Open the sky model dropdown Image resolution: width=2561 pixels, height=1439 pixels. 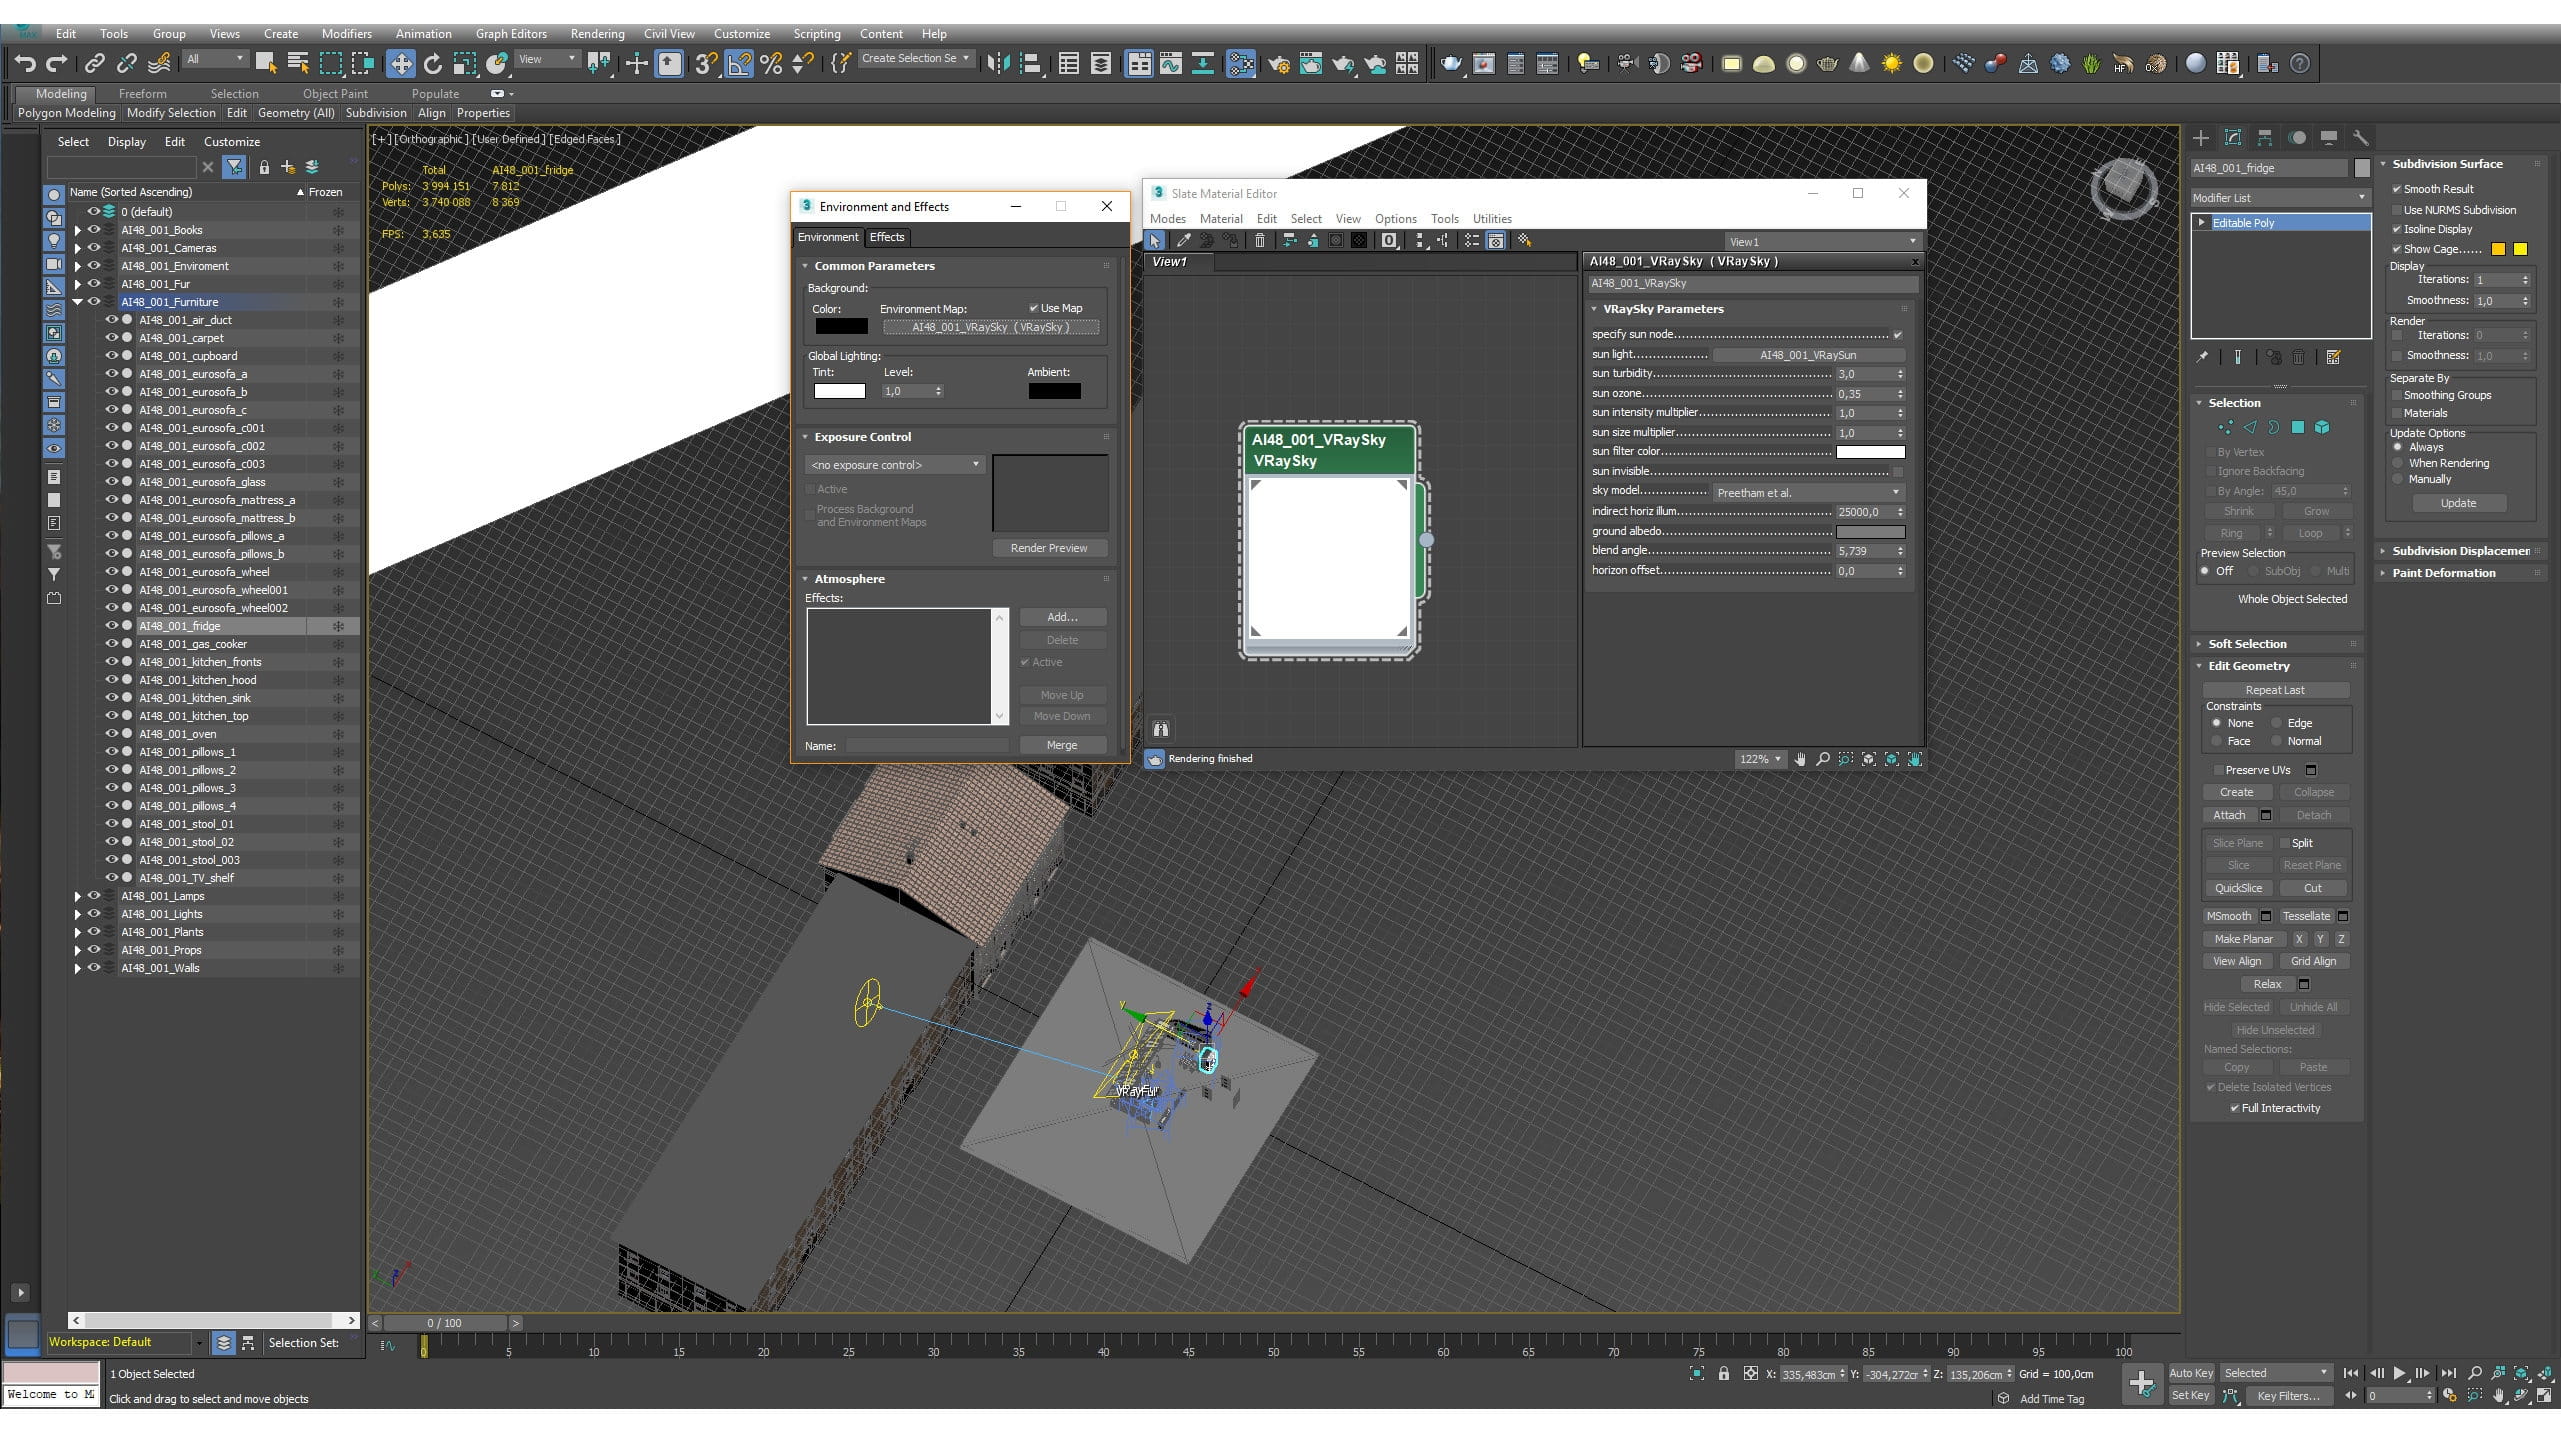click(1807, 493)
